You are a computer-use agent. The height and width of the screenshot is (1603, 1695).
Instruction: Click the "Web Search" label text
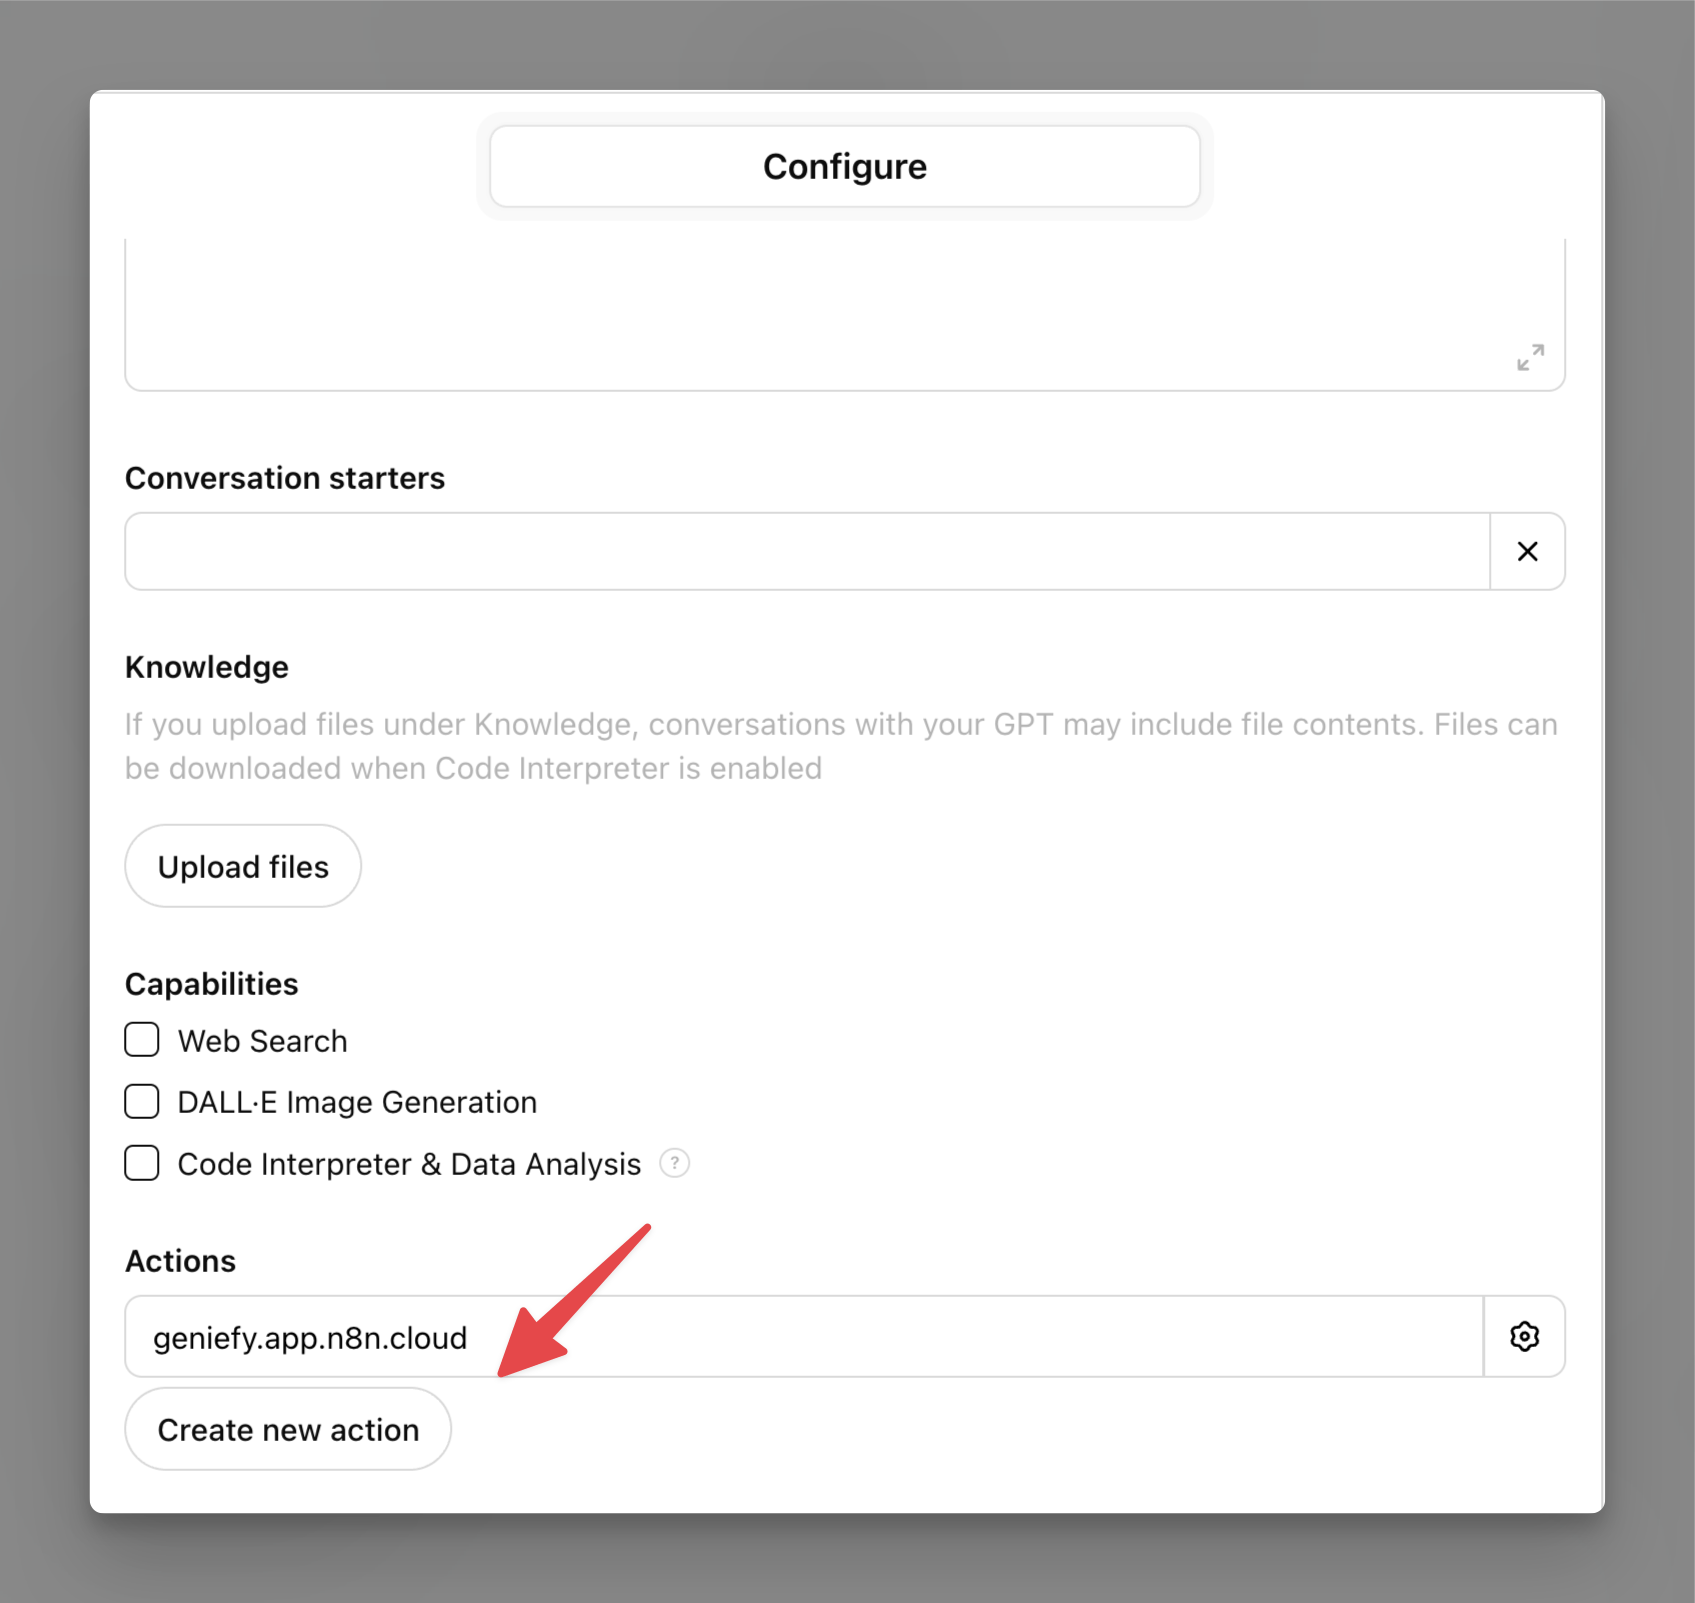tap(263, 1041)
